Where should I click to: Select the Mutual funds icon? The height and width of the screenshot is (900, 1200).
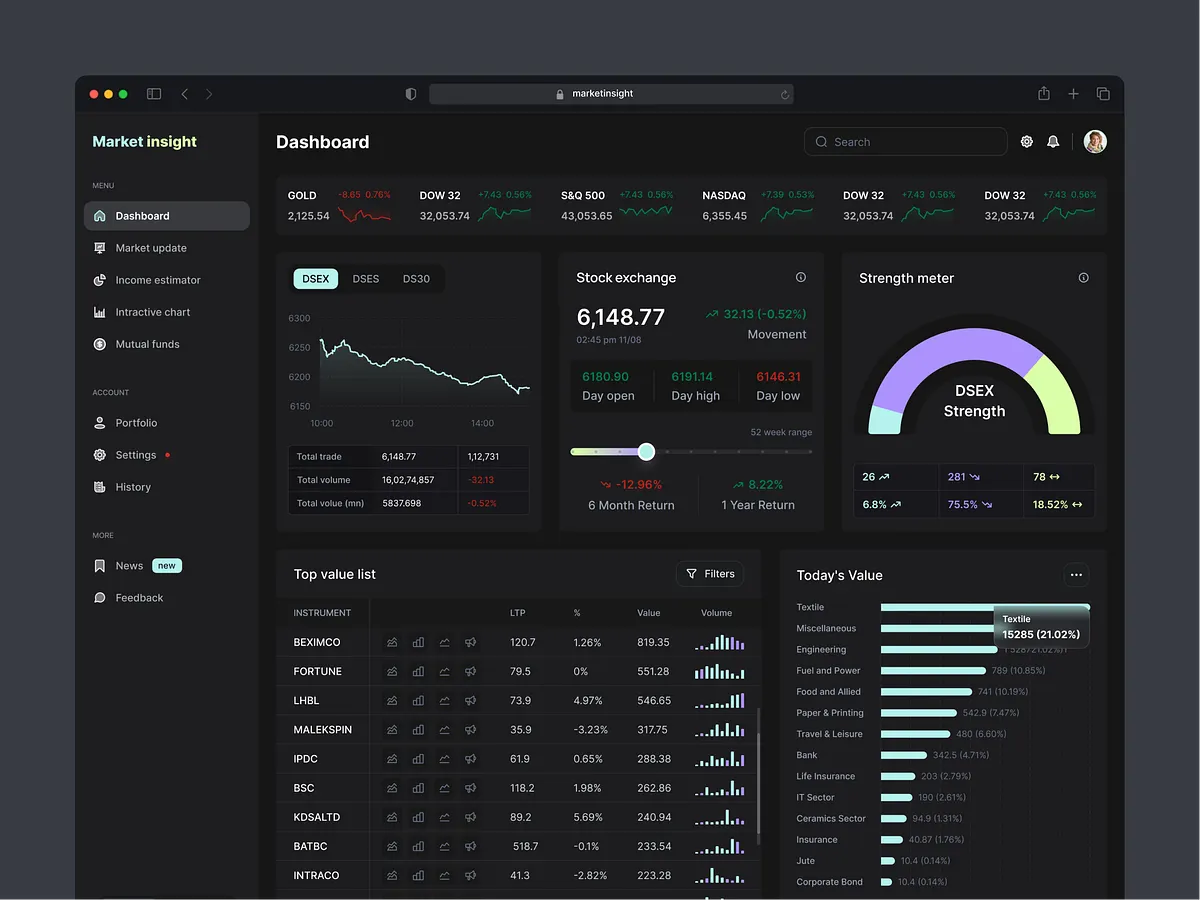pyautogui.click(x=100, y=343)
